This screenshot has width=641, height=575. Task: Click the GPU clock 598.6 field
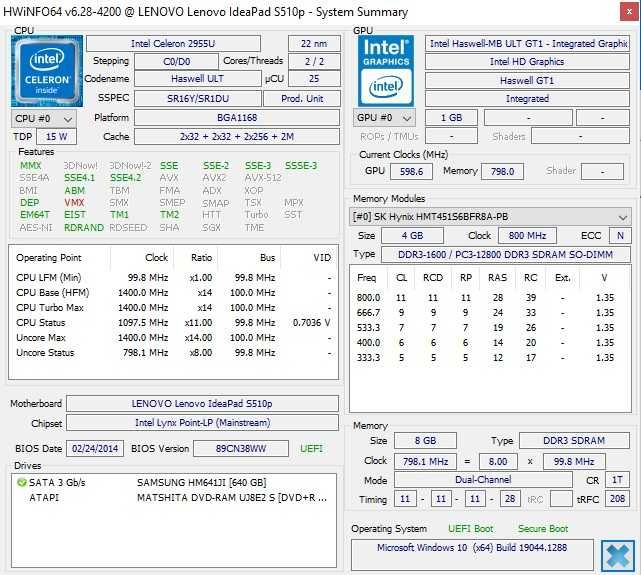411,171
